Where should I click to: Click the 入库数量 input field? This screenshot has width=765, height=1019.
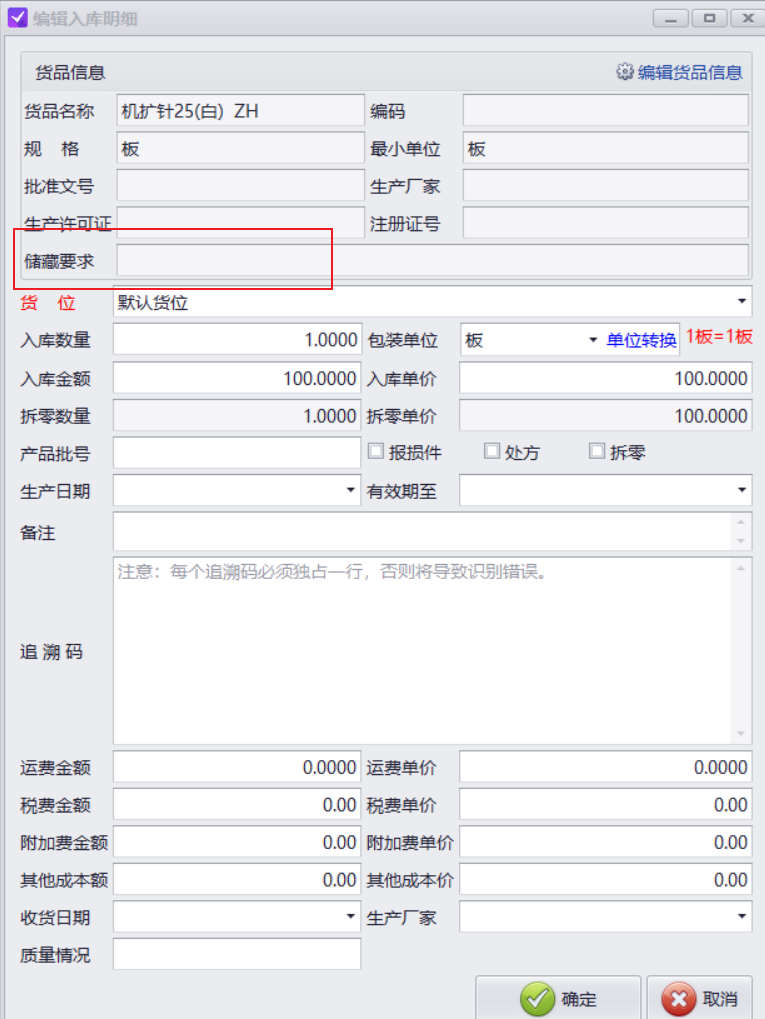pyautogui.click(x=237, y=339)
